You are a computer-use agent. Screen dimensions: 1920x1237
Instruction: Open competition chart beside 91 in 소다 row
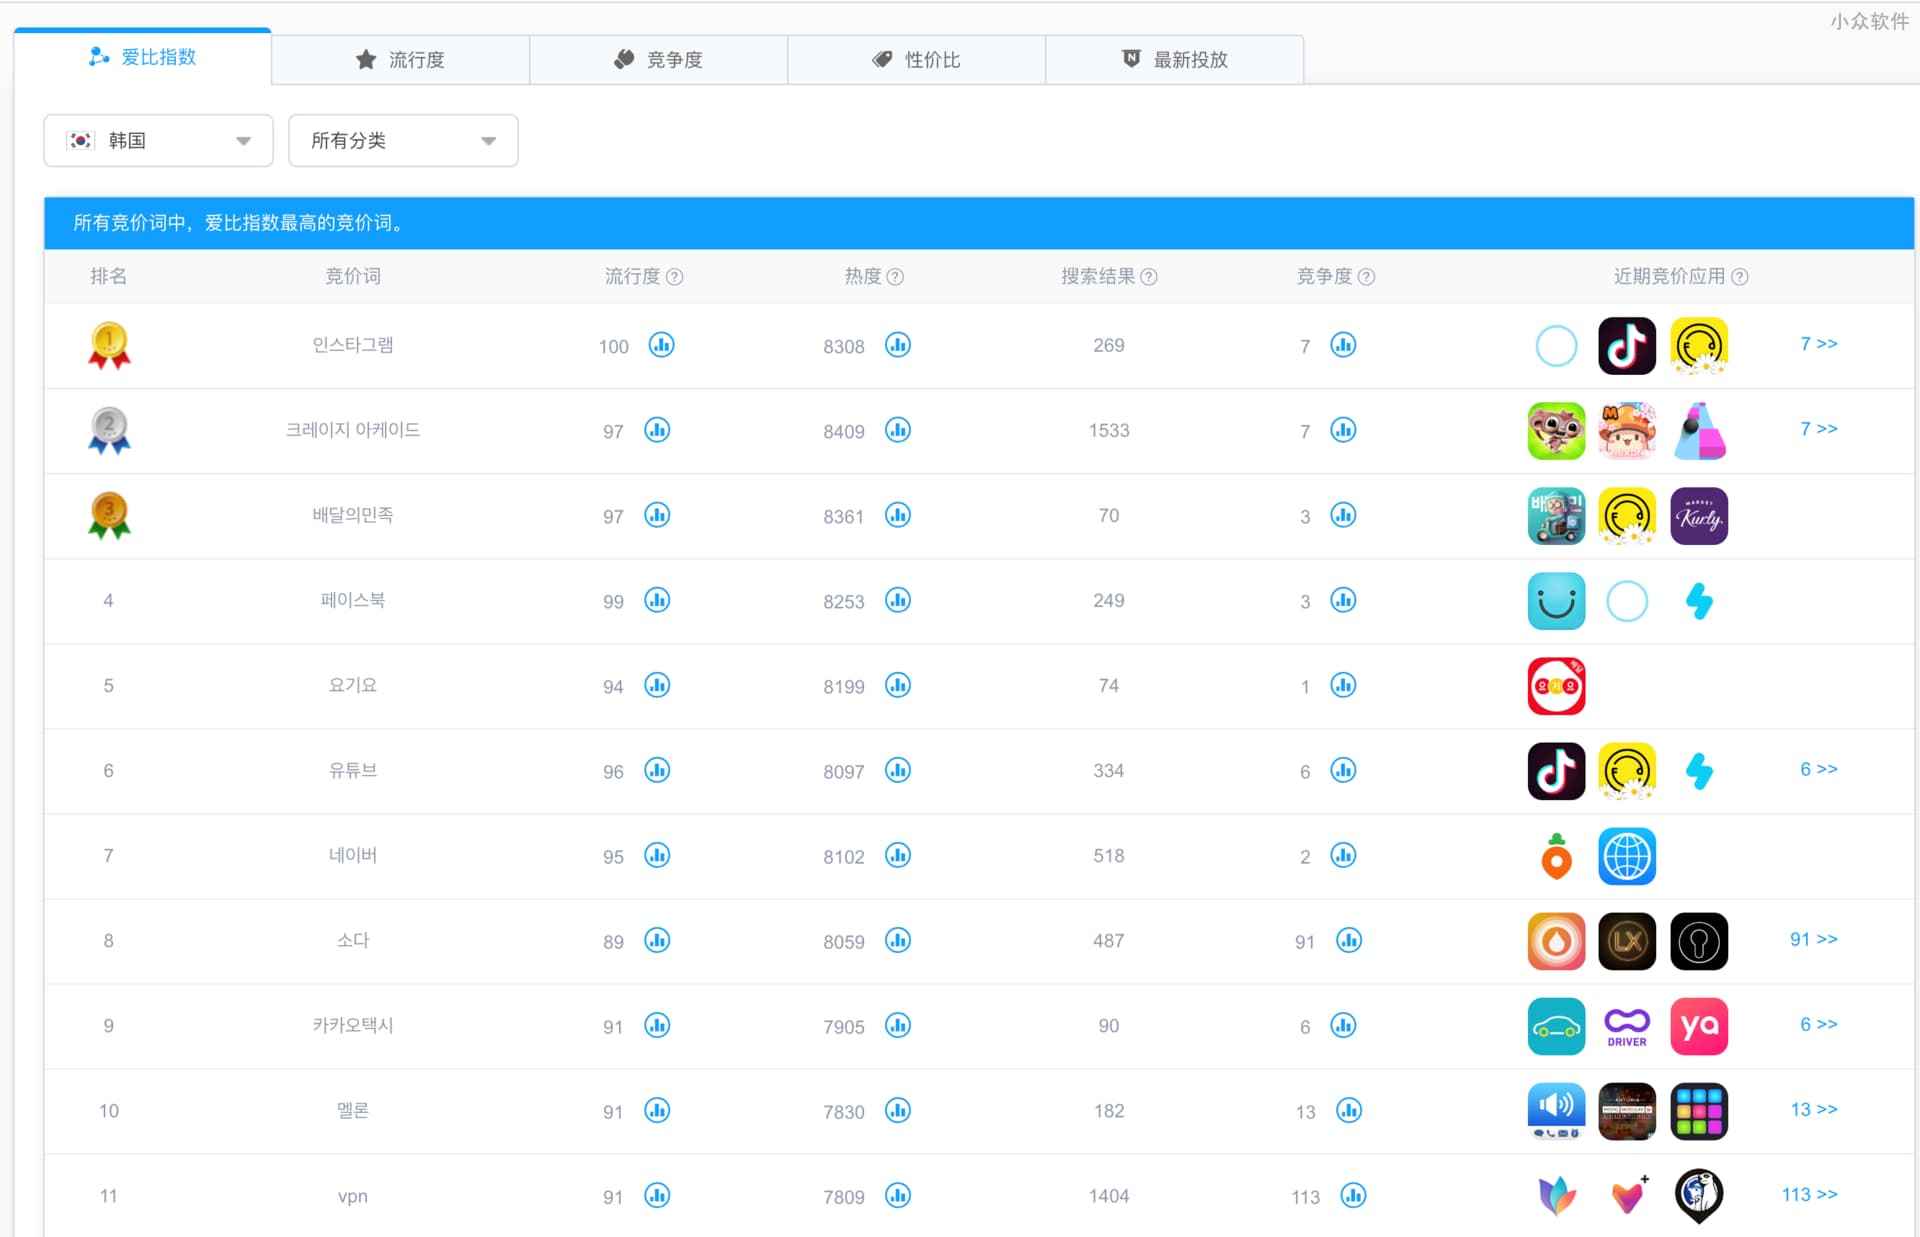(x=1349, y=940)
